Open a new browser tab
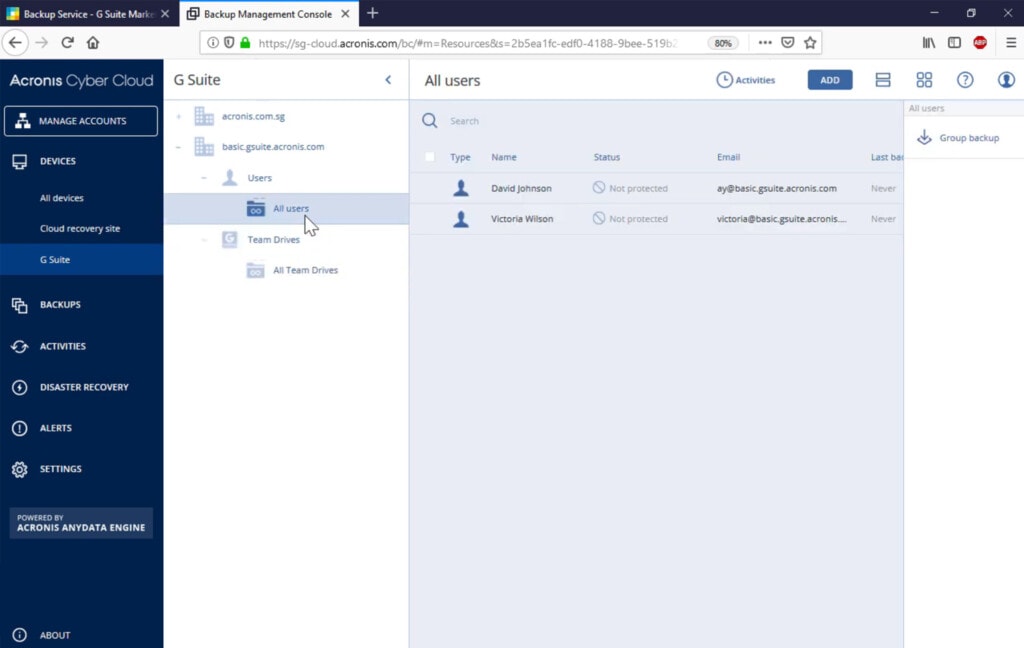 pyautogui.click(x=372, y=13)
